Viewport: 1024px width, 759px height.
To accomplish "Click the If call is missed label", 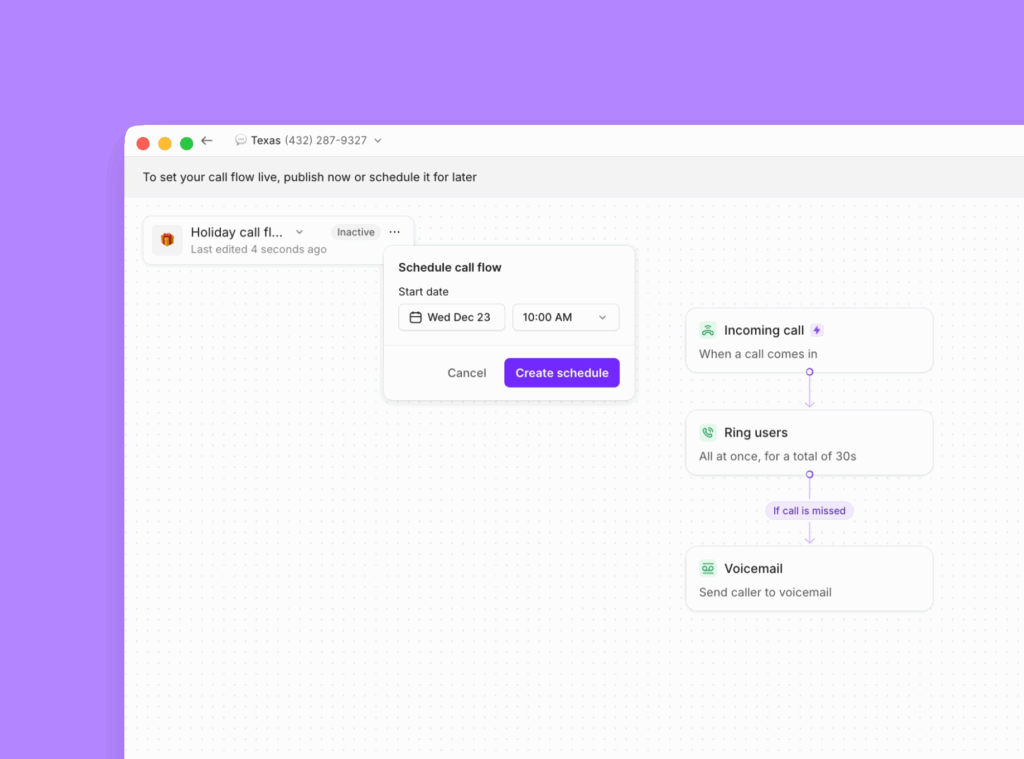I will (809, 510).
